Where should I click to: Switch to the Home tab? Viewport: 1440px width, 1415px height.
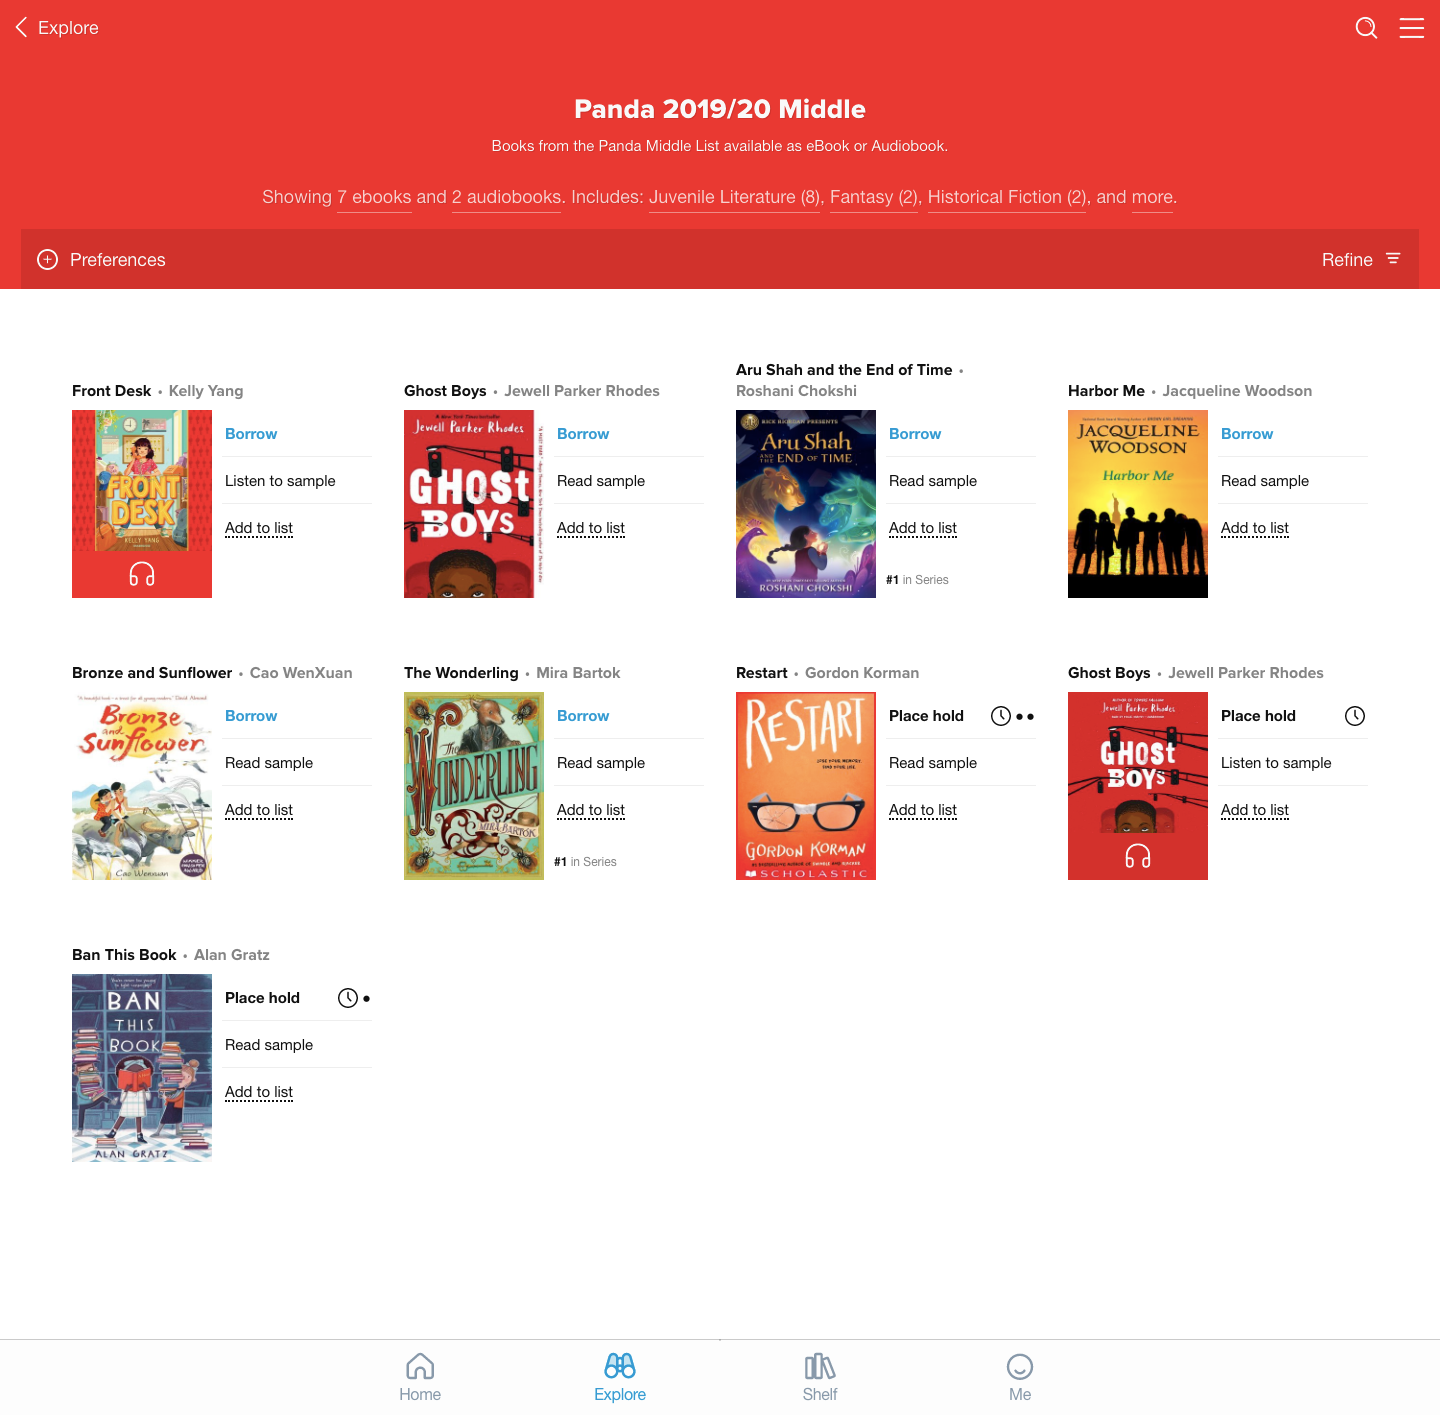pos(420,1377)
